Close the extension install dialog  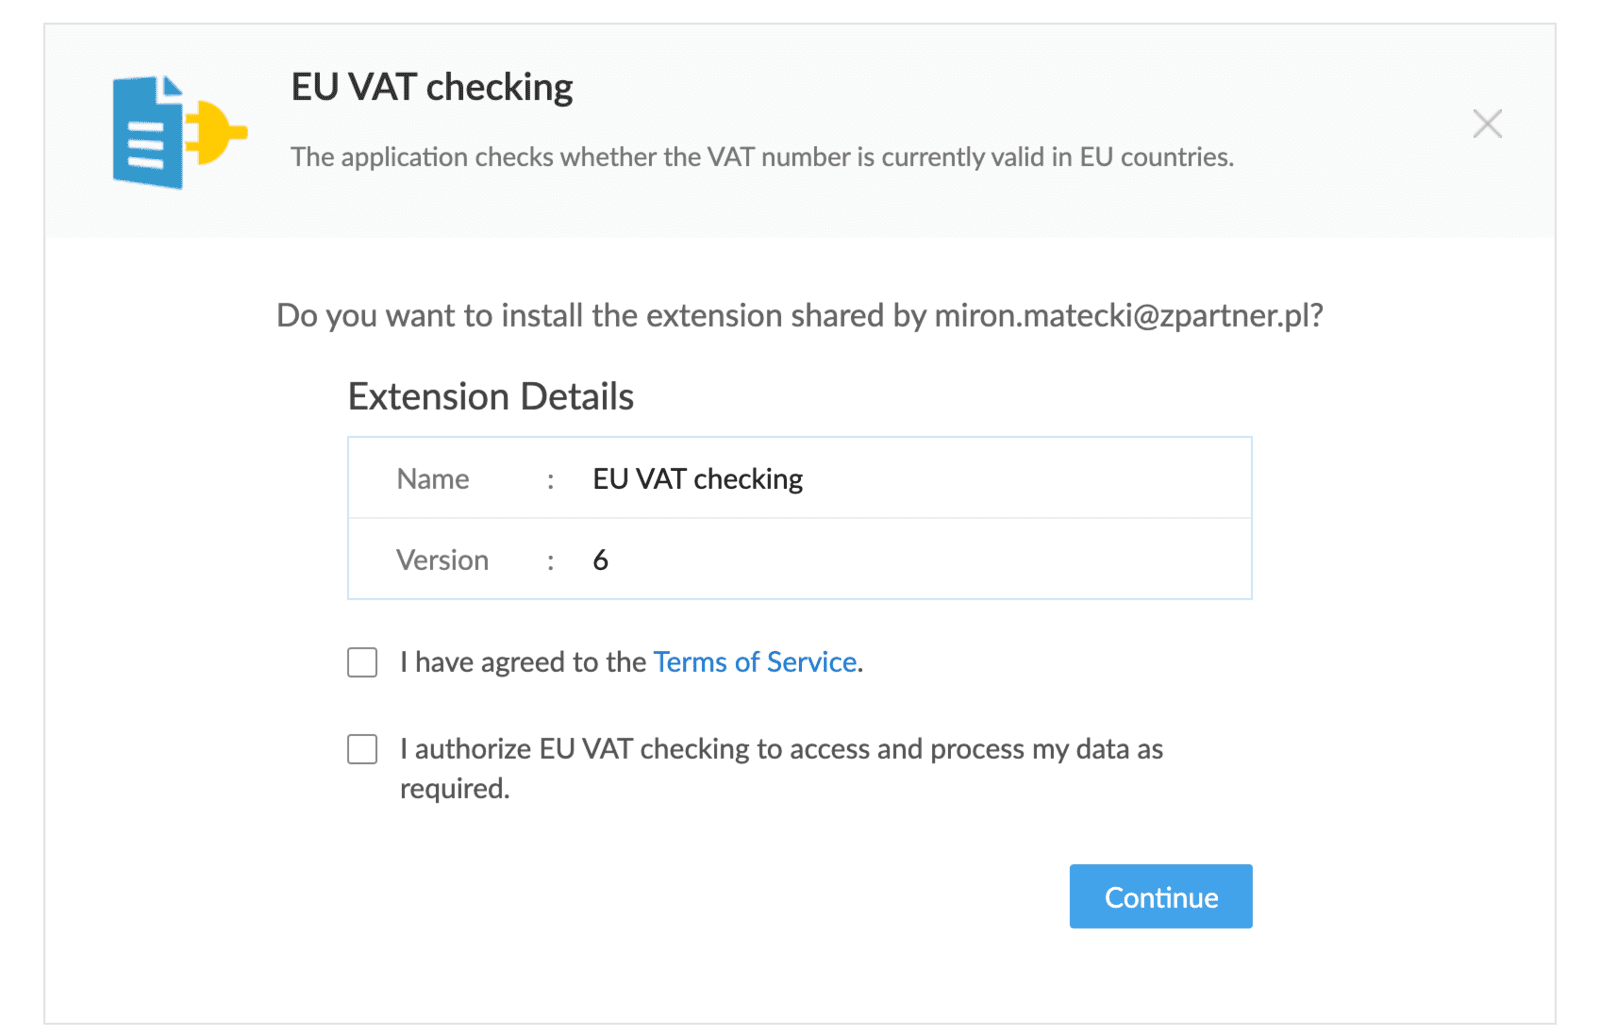[x=1487, y=124]
